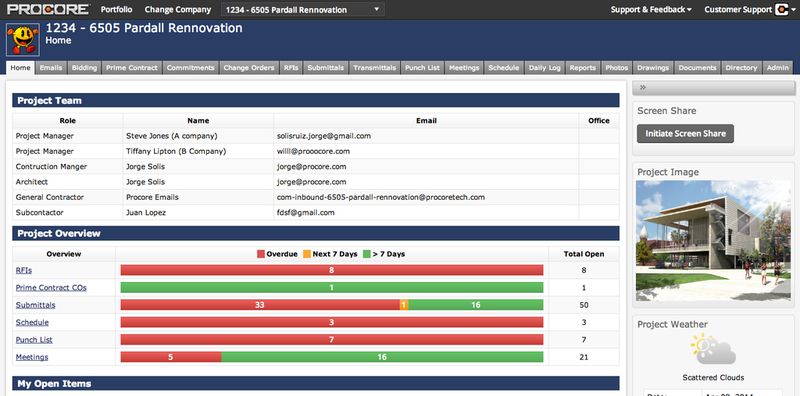Viewport: 800px width, 396px height.
Task: Click the Customer Support link
Action: (x=738, y=9)
